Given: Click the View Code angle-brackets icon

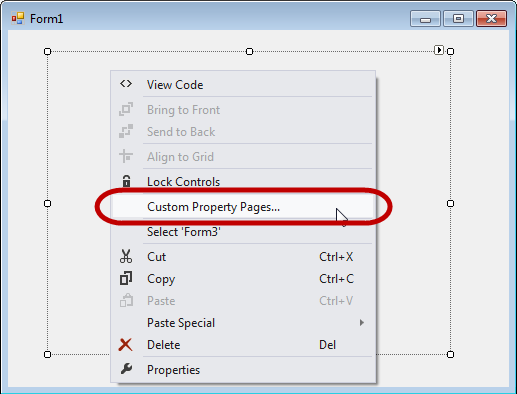Looking at the screenshot, I should coord(126,84).
